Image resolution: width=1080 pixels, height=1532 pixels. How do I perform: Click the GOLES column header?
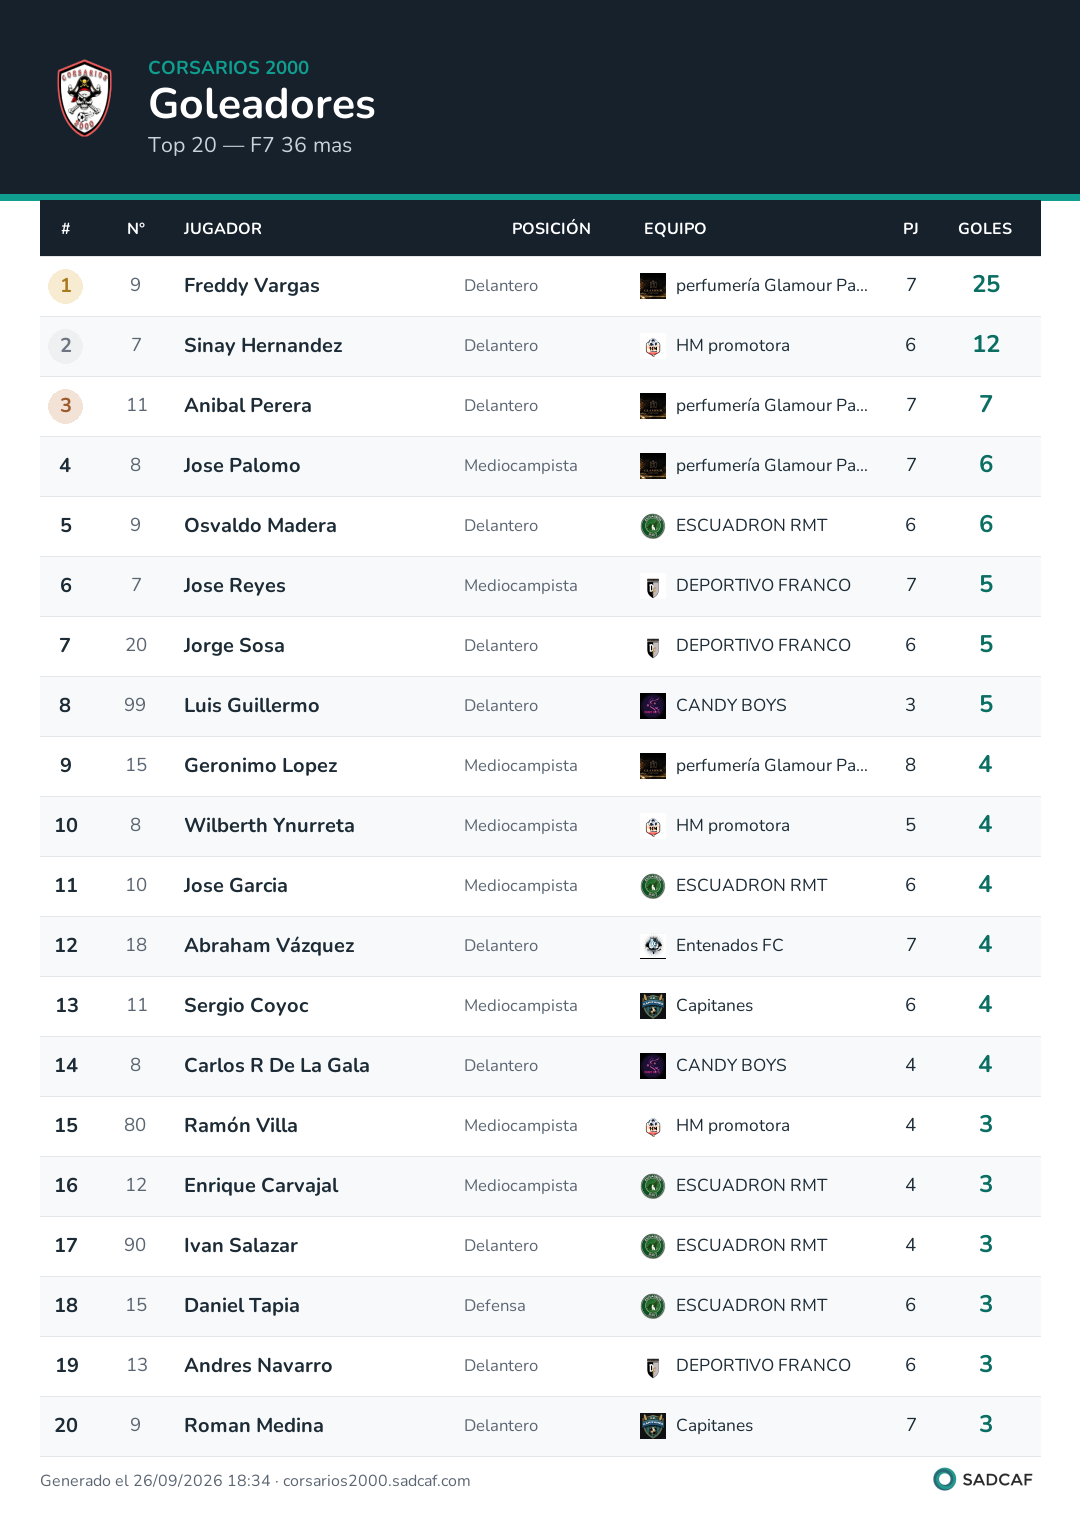coord(985,229)
